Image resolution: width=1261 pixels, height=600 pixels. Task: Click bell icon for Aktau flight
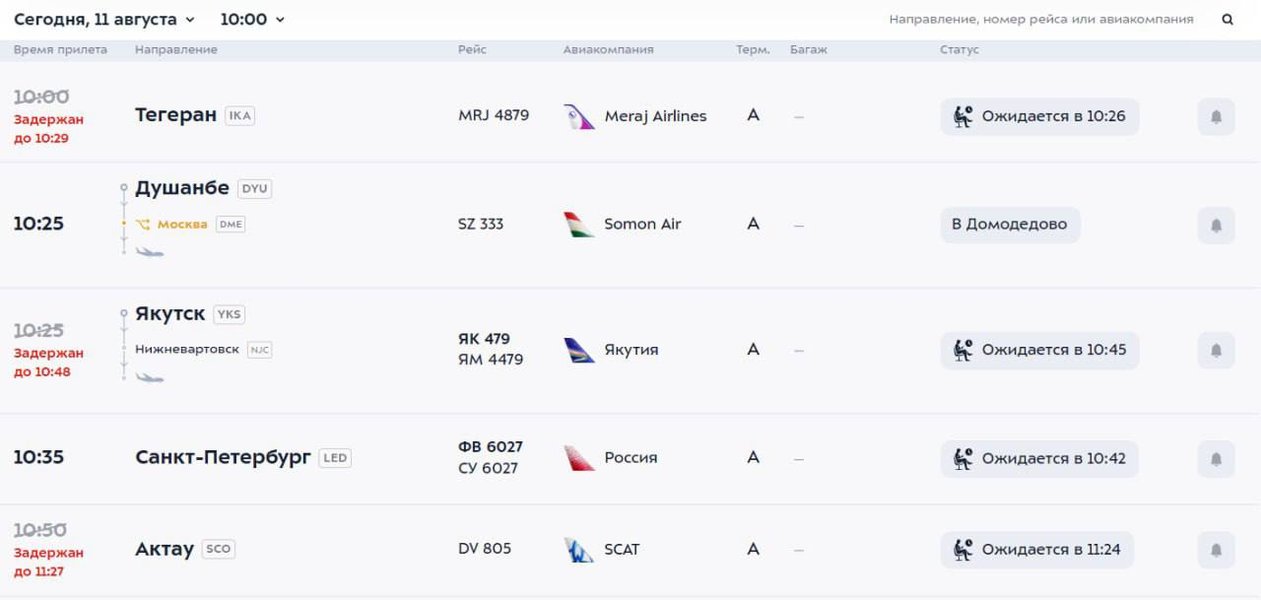tap(1216, 549)
